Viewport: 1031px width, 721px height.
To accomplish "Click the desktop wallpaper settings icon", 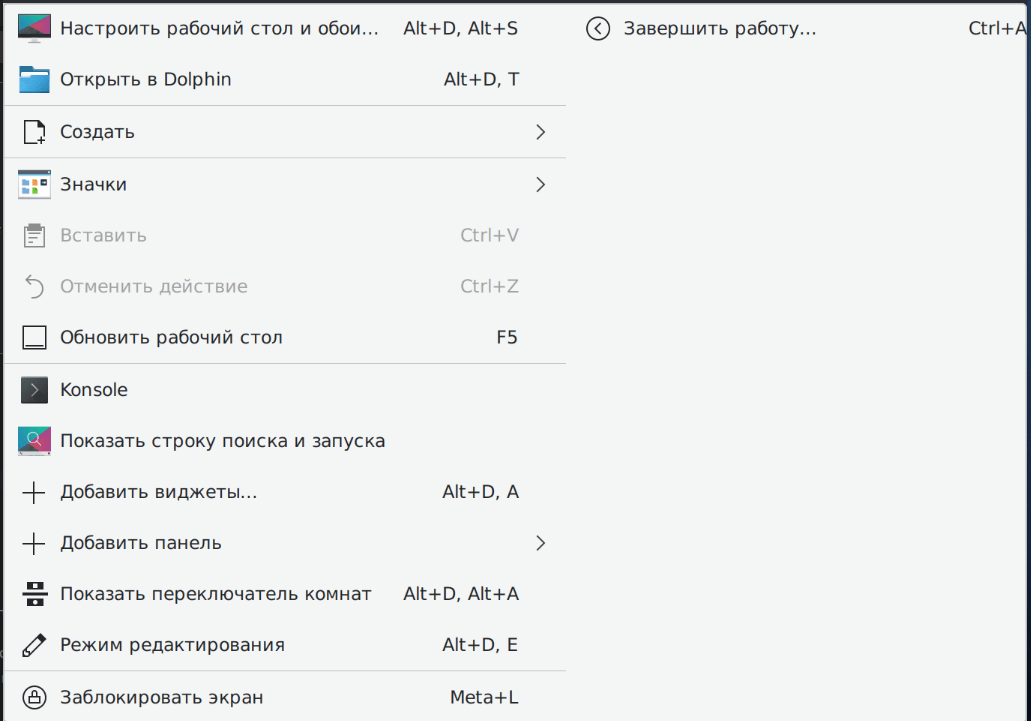I will 34,28.
